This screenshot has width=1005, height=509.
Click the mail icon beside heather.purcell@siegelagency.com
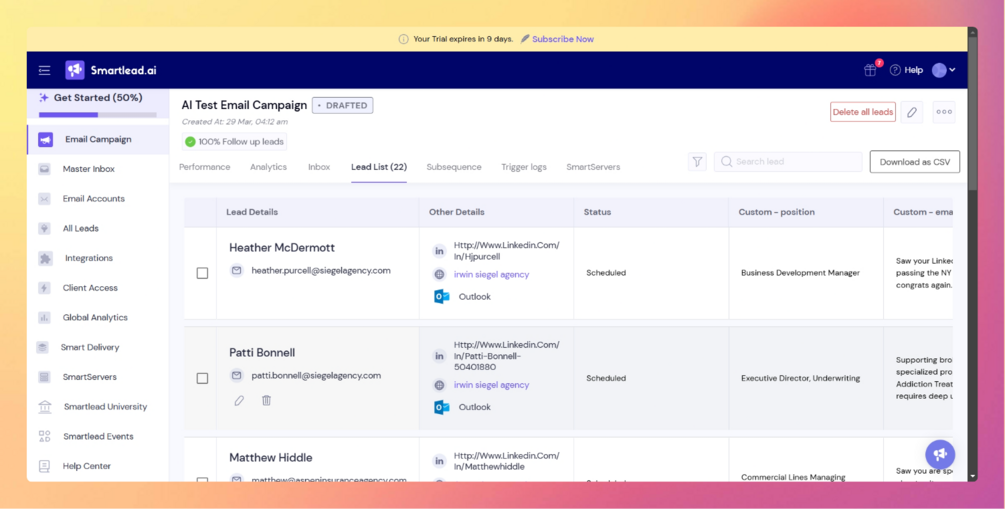tap(237, 271)
